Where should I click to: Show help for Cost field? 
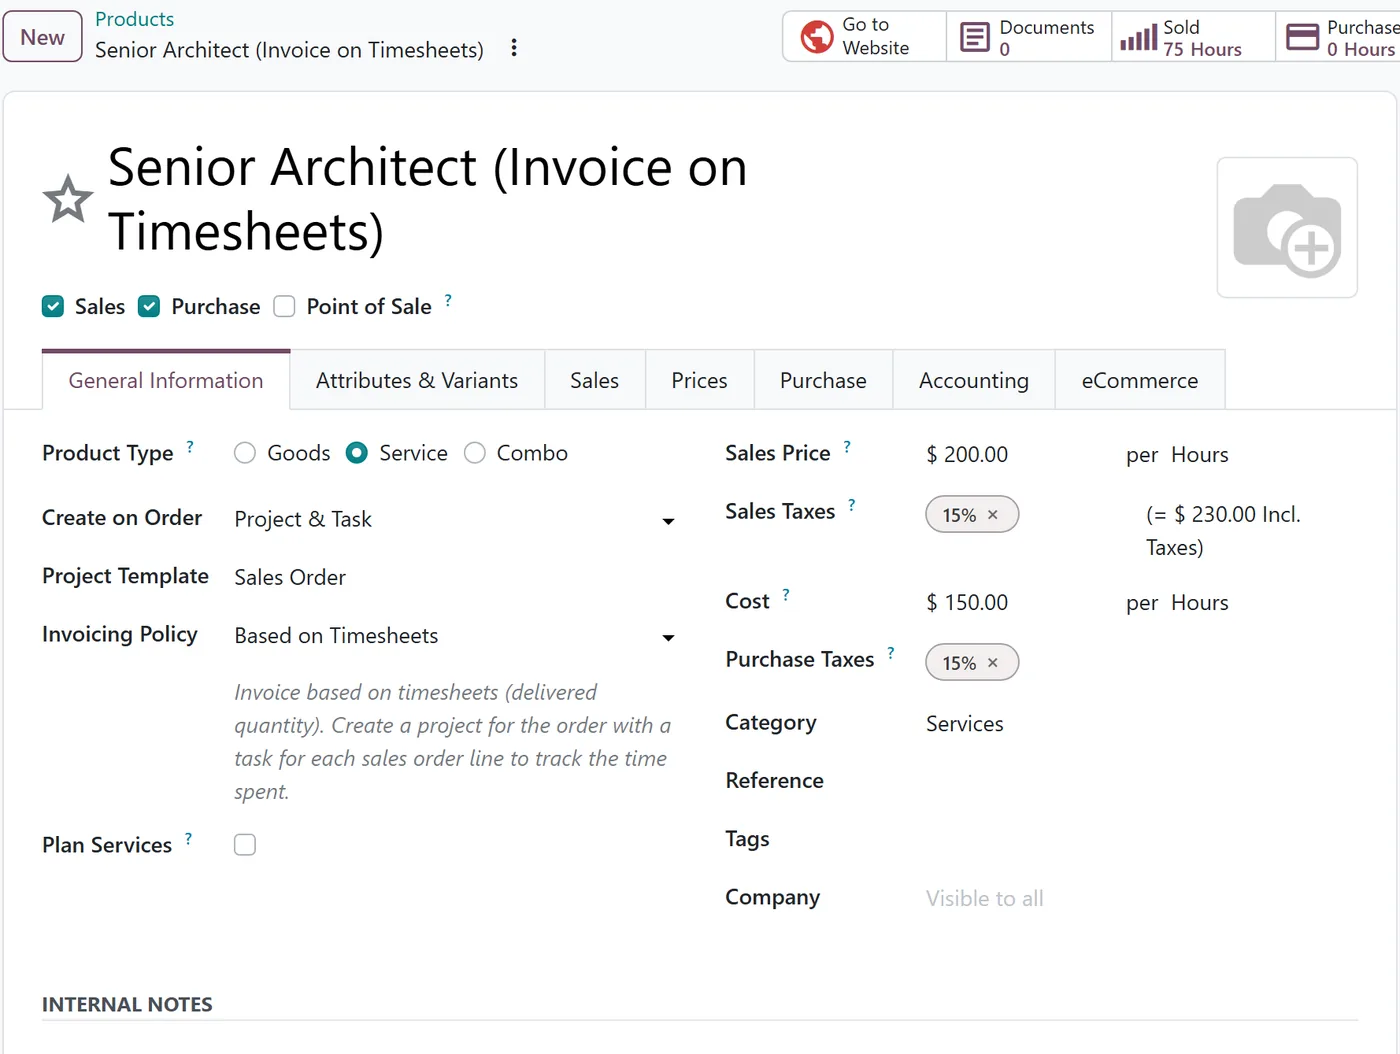(786, 595)
